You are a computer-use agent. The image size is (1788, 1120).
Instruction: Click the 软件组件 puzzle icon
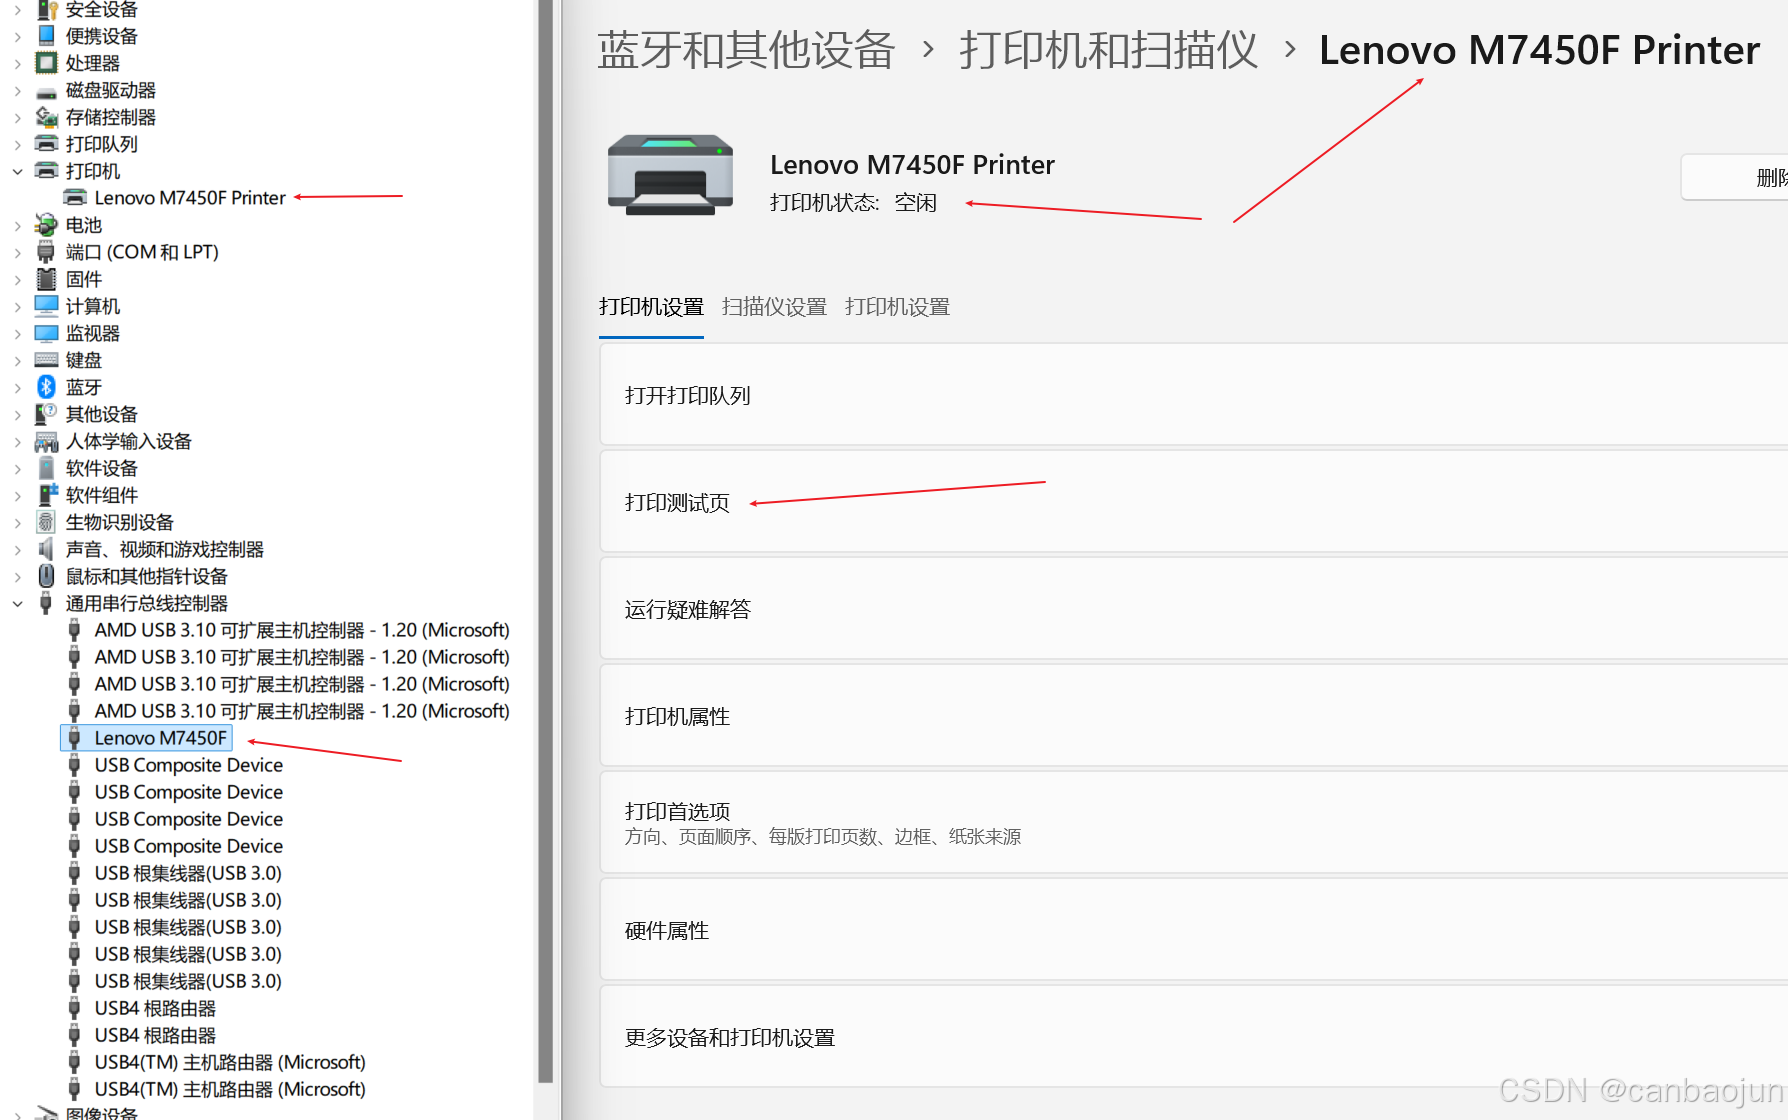(x=46, y=495)
